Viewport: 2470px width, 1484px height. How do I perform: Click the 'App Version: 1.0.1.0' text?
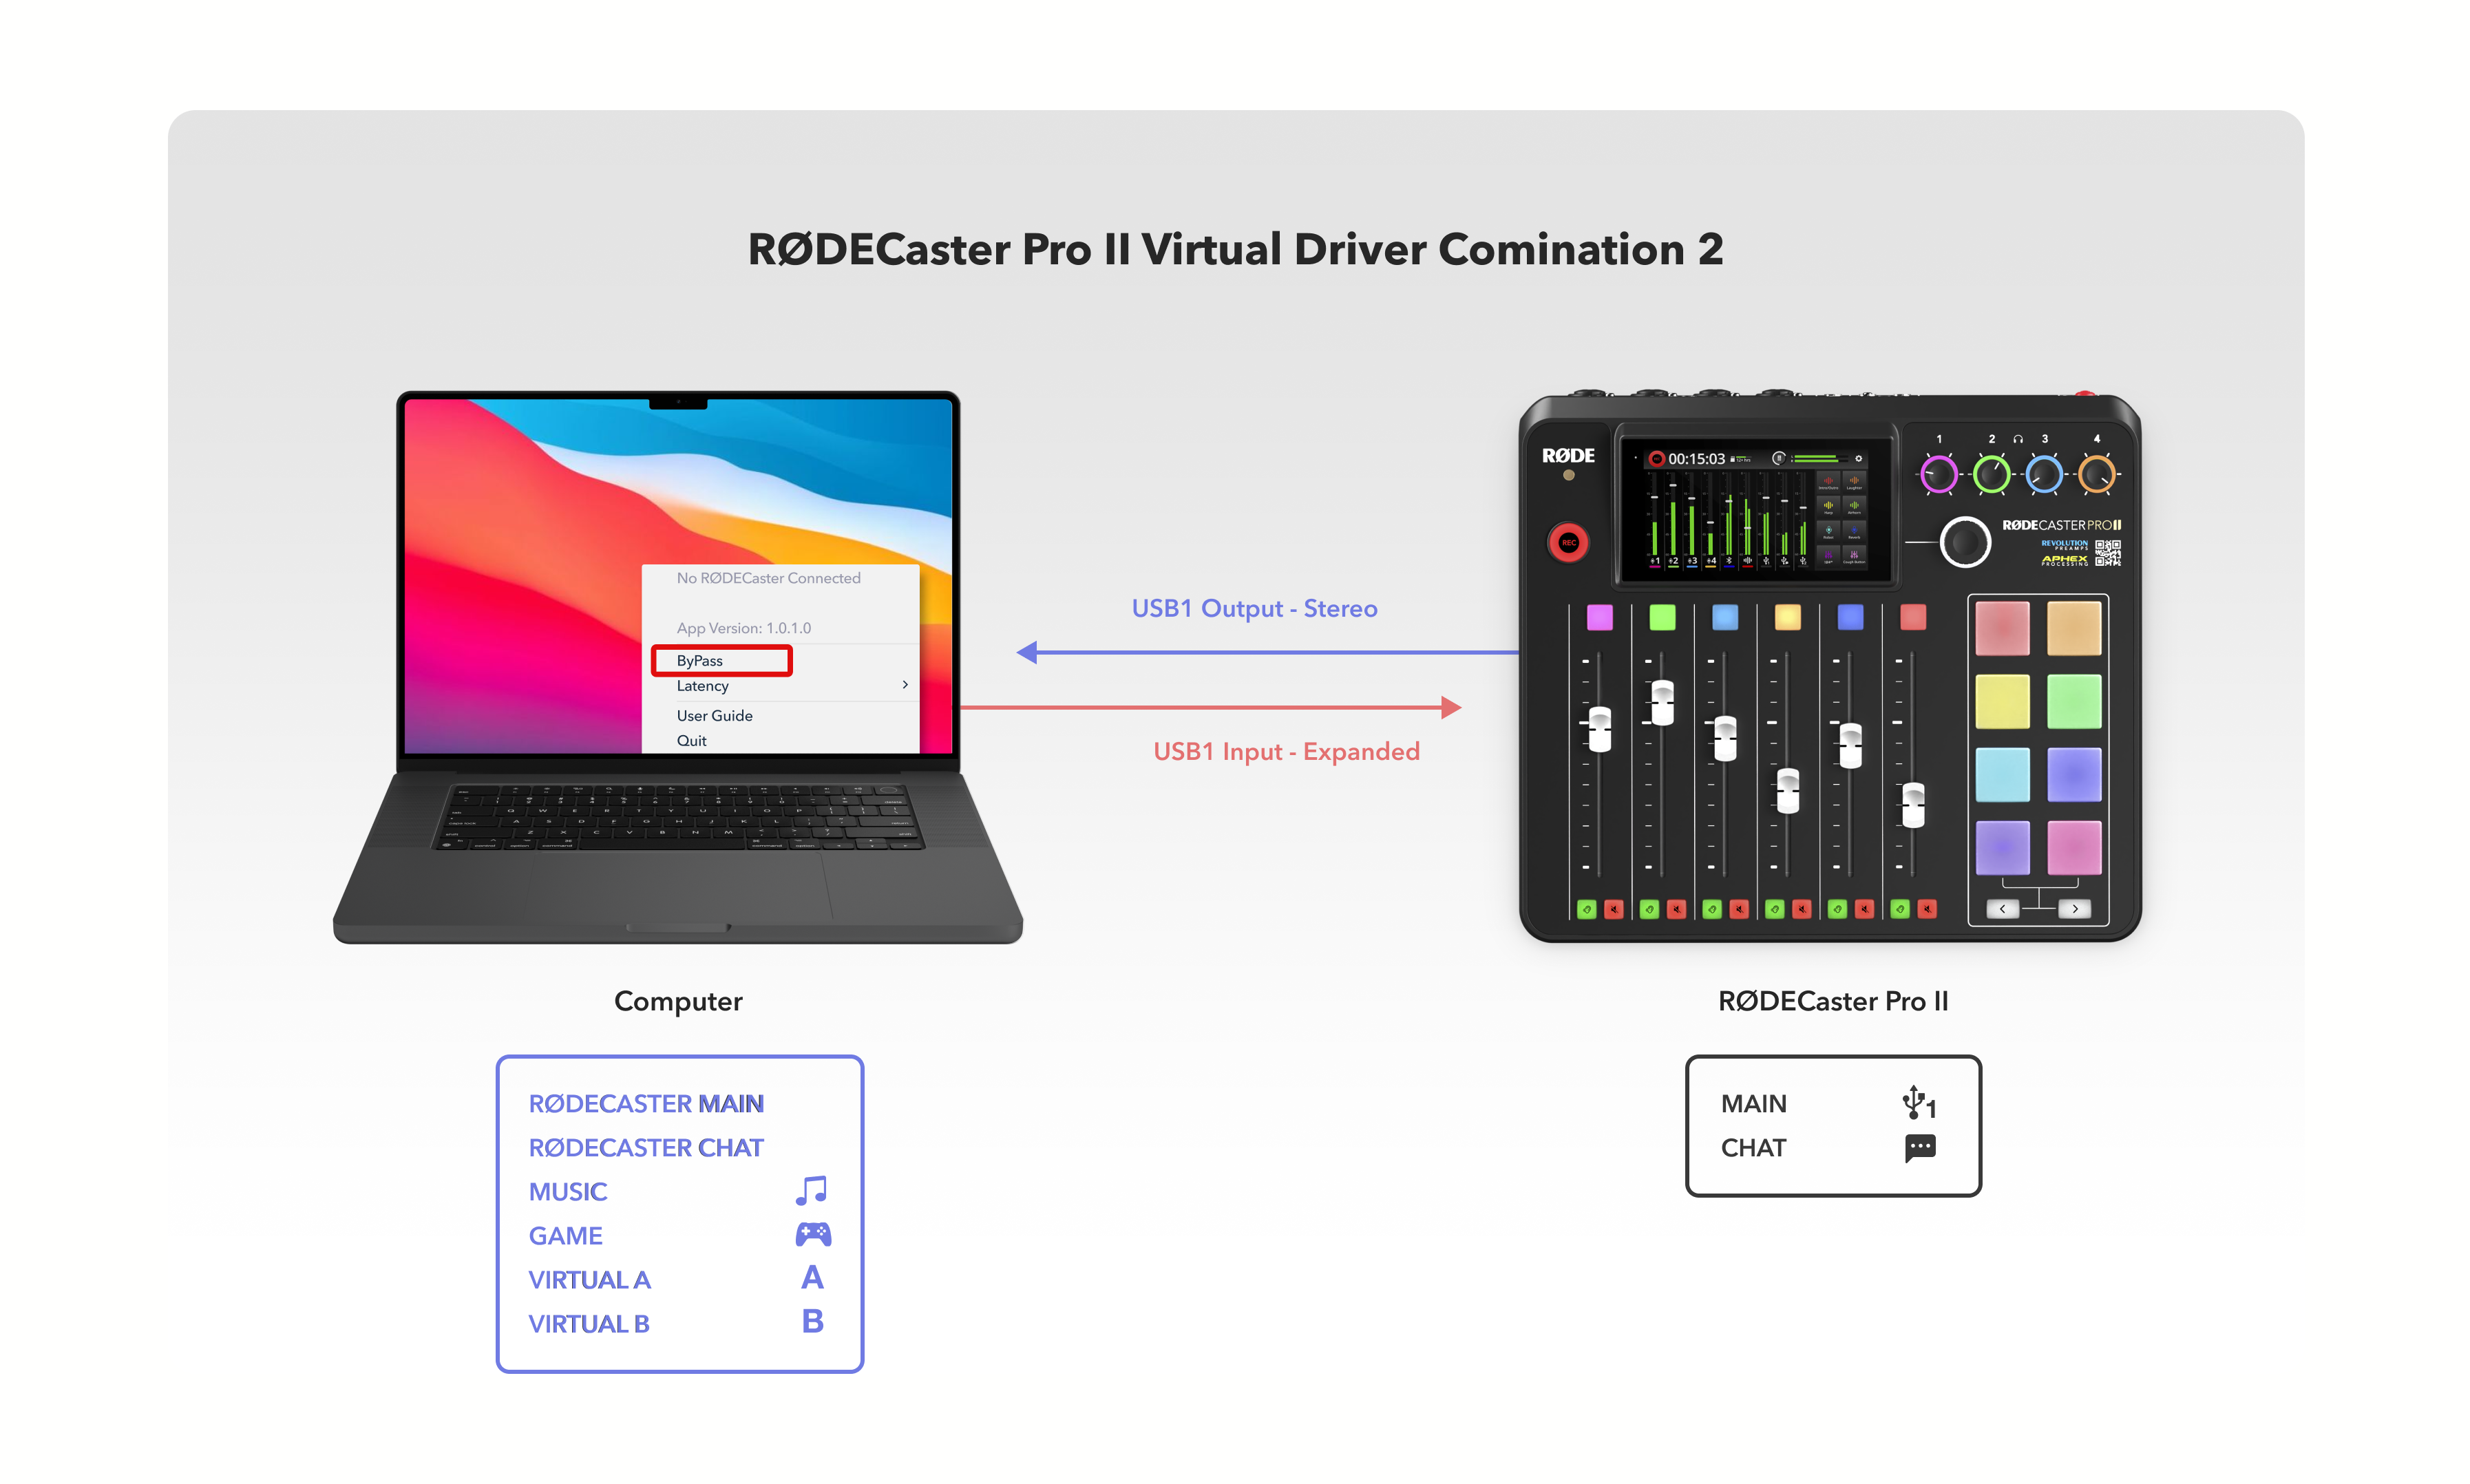coord(743,628)
